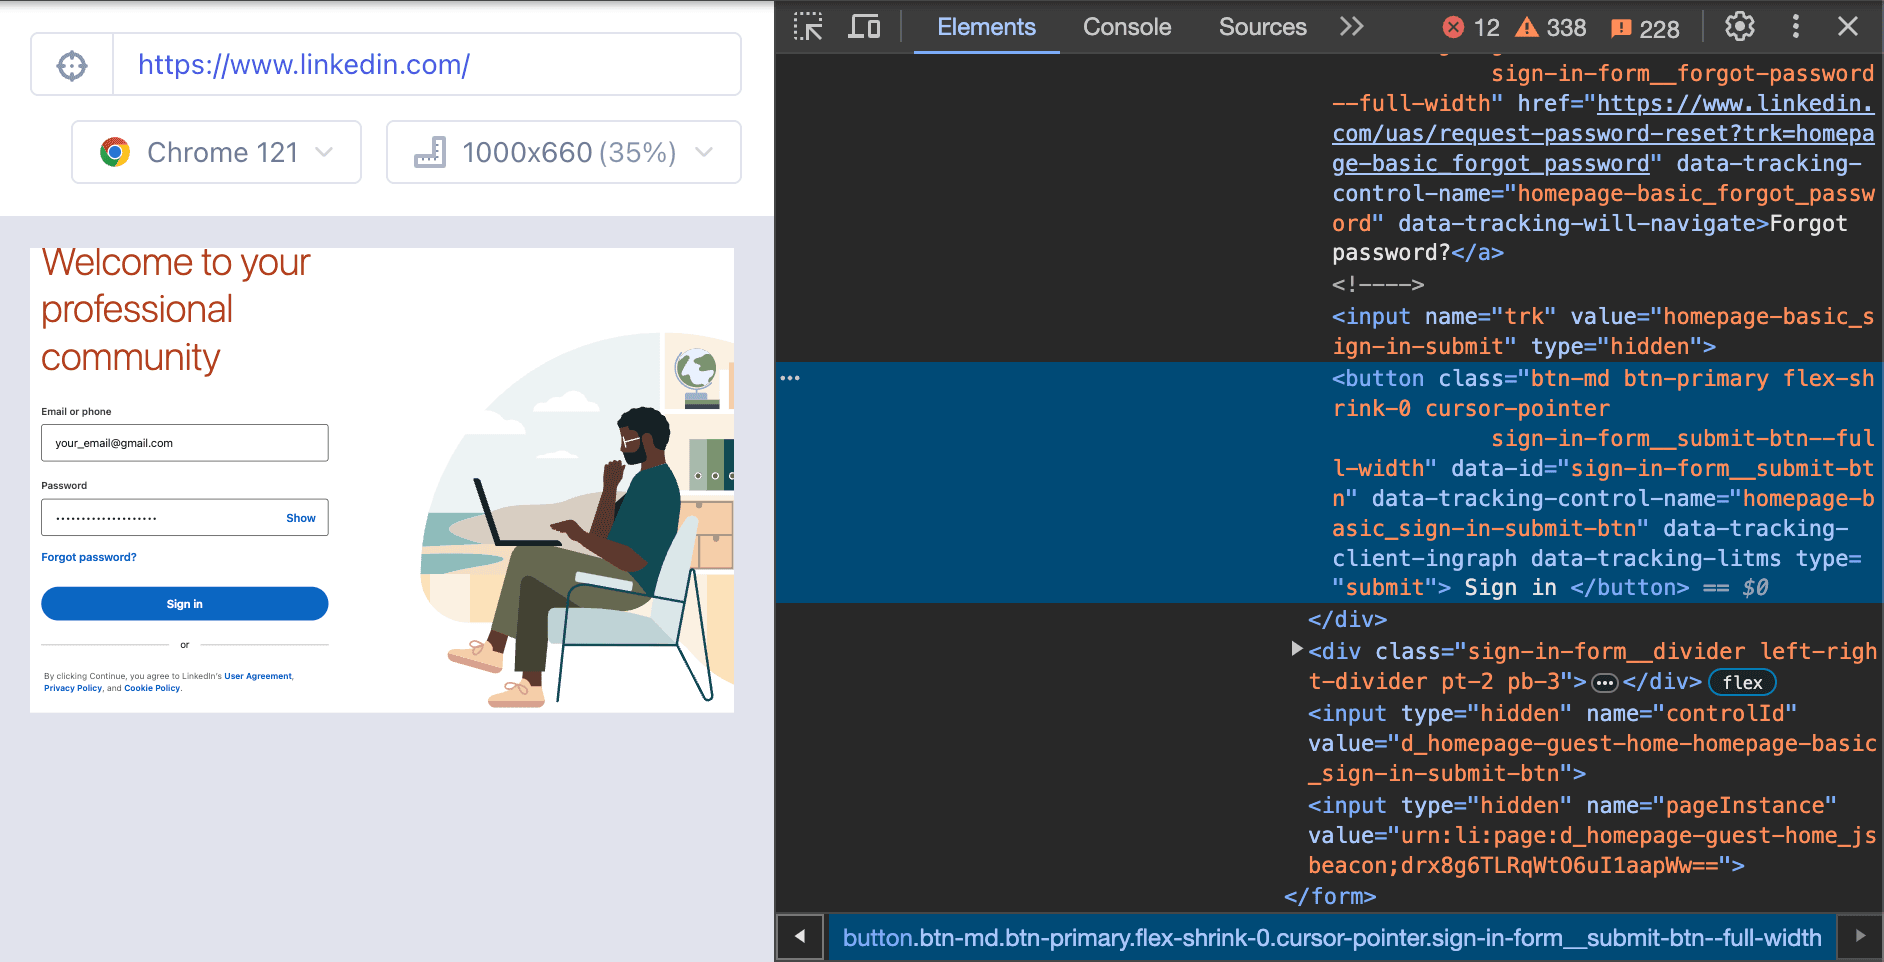Screen dimensions: 1884x962
Task: Open the Chrome 121 browser dropdown
Action: pos(216,152)
